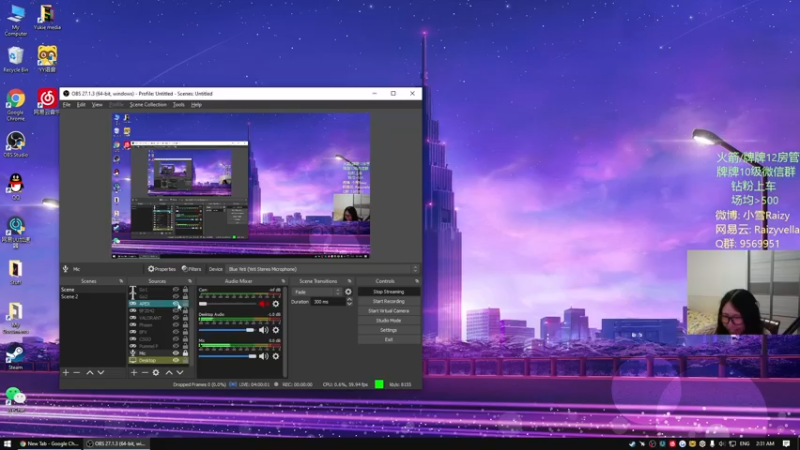Adjust the Mic volume slider
This screenshot has height=450, width=800.
pyautogui.click(x=227, y=356)
